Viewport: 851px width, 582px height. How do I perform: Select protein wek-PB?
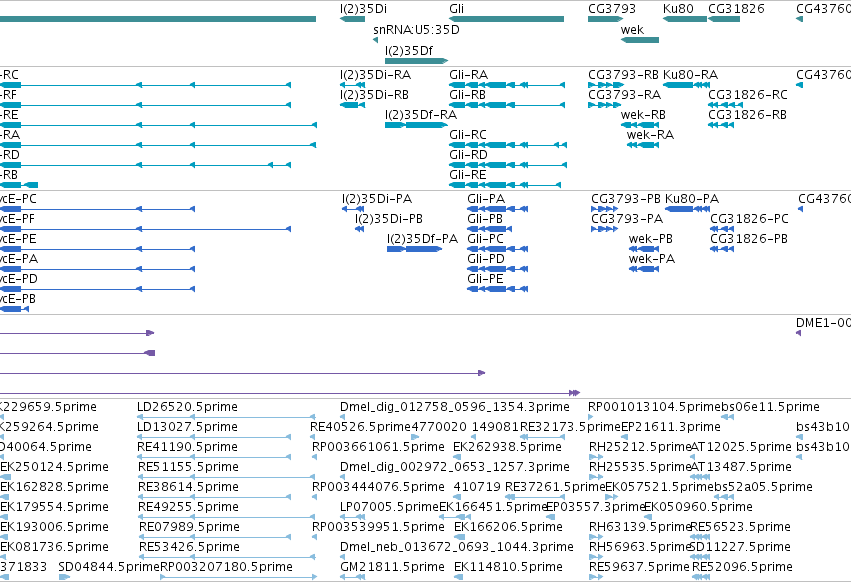pos(651,239)
